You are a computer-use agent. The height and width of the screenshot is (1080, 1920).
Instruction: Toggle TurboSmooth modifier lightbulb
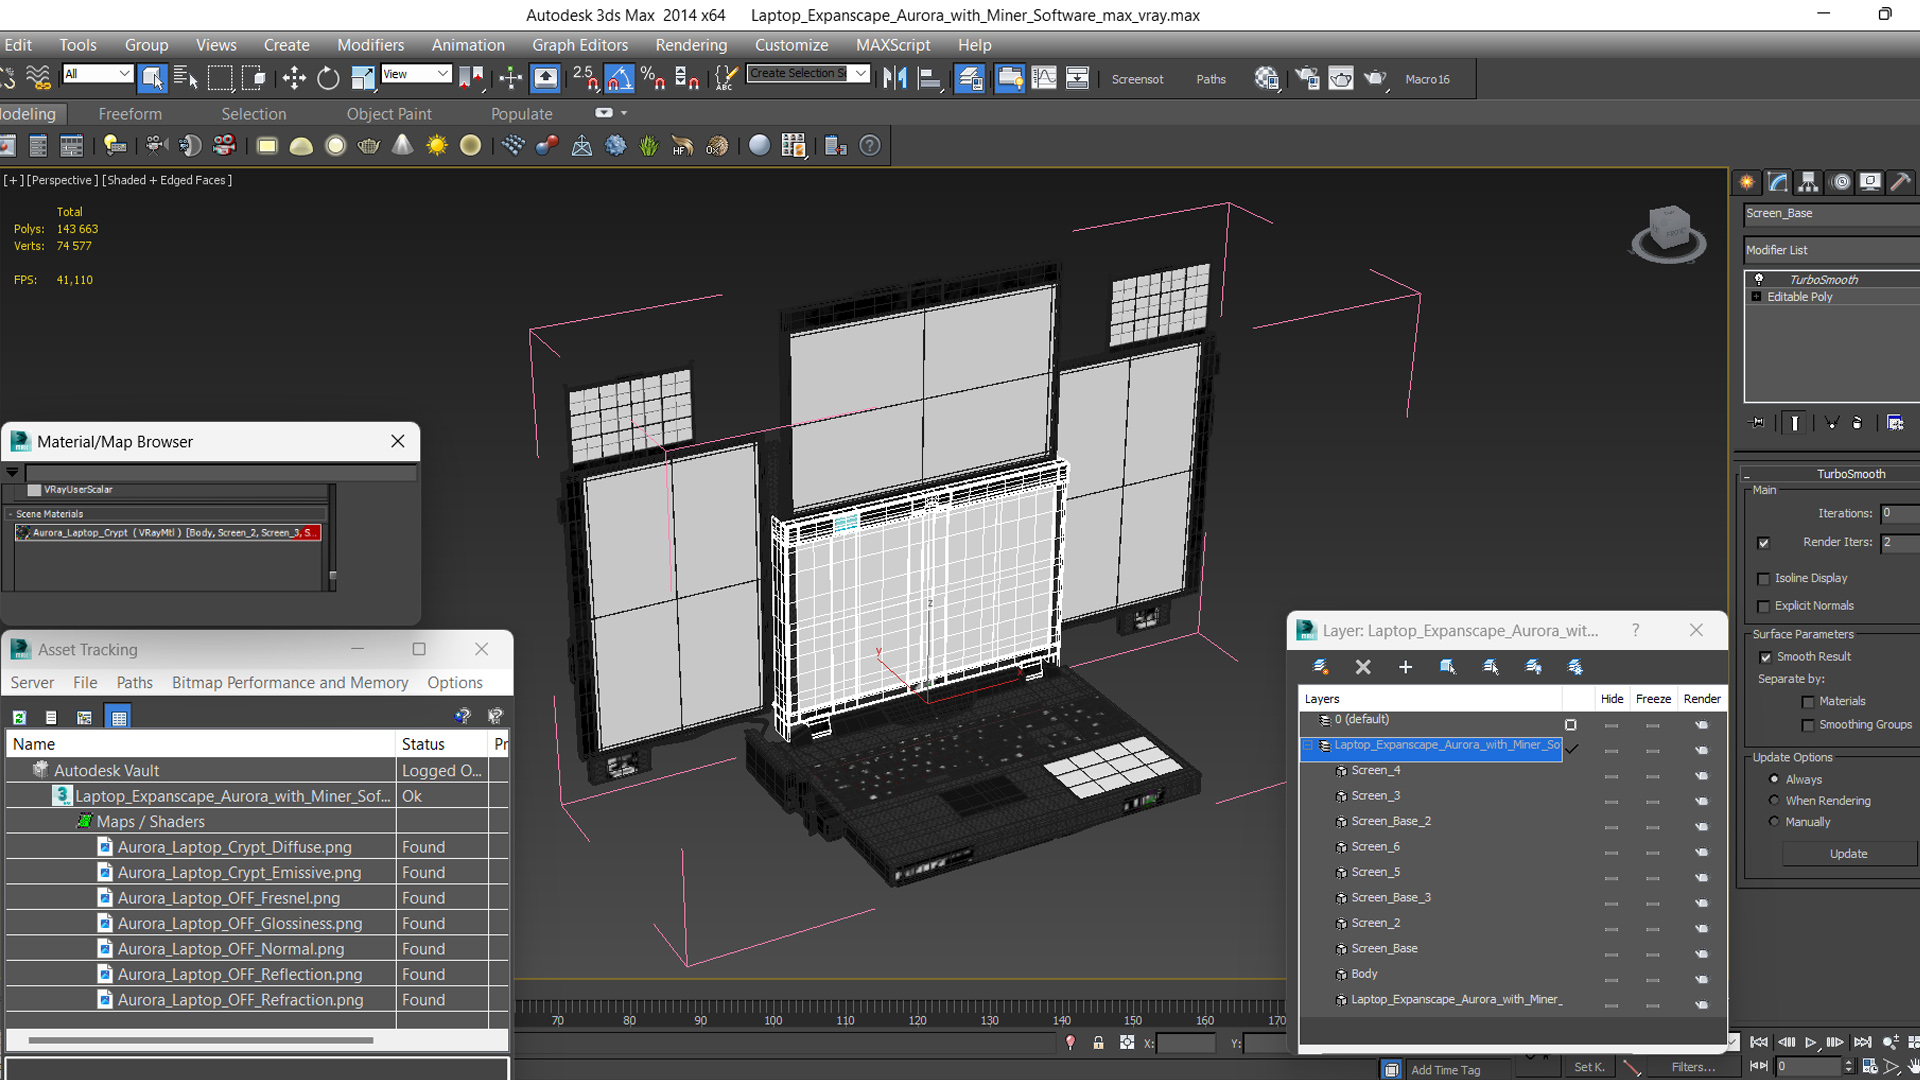1759,280
